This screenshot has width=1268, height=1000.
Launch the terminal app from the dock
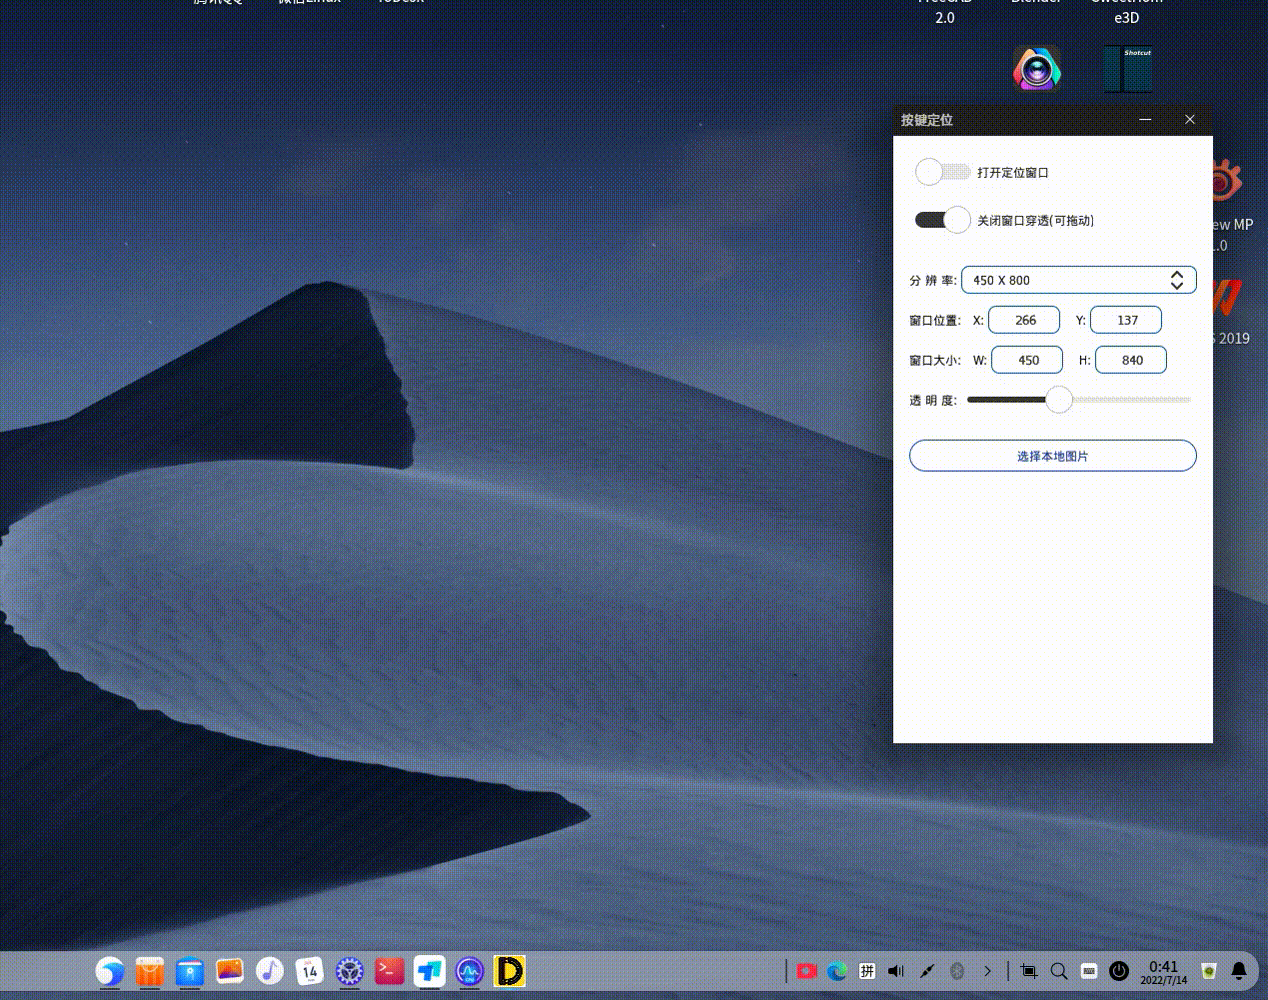pyautogui.click(x=389, y=971)
